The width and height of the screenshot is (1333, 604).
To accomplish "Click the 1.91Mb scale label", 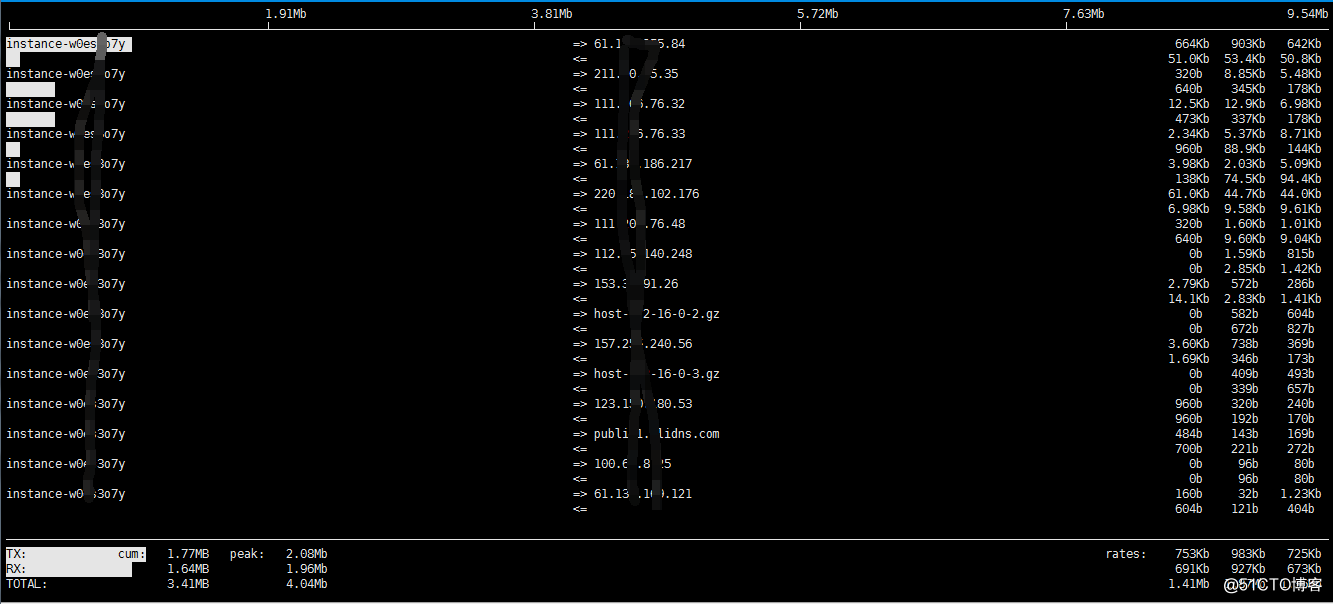I will click(286, 14).
